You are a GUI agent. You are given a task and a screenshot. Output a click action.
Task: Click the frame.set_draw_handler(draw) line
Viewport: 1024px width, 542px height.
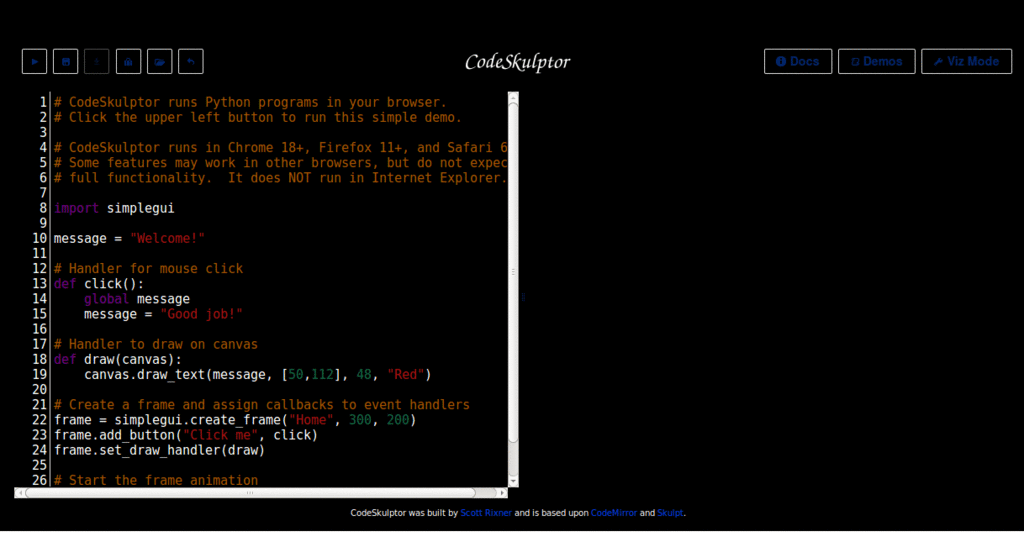(x=159, y=450)
